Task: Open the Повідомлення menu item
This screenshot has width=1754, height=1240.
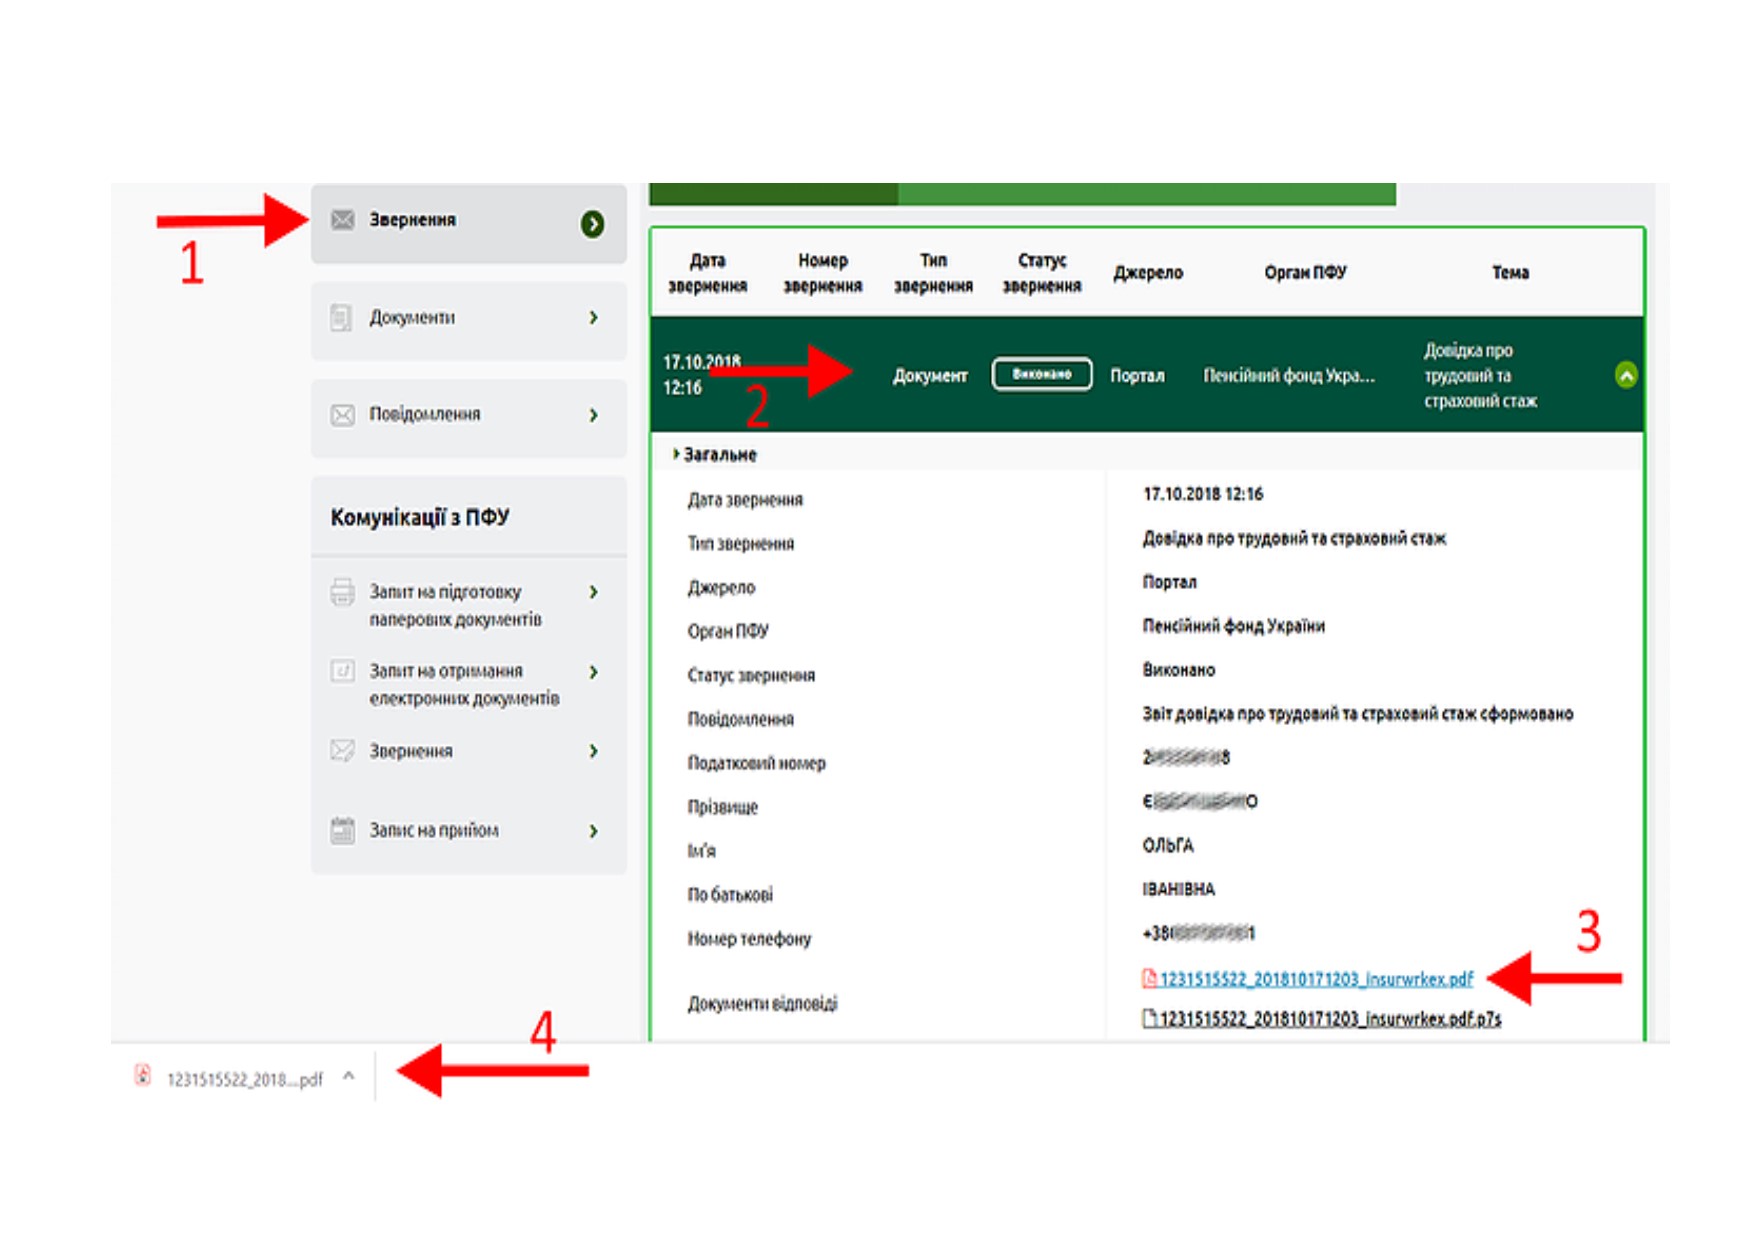Action: click(424, 415)
